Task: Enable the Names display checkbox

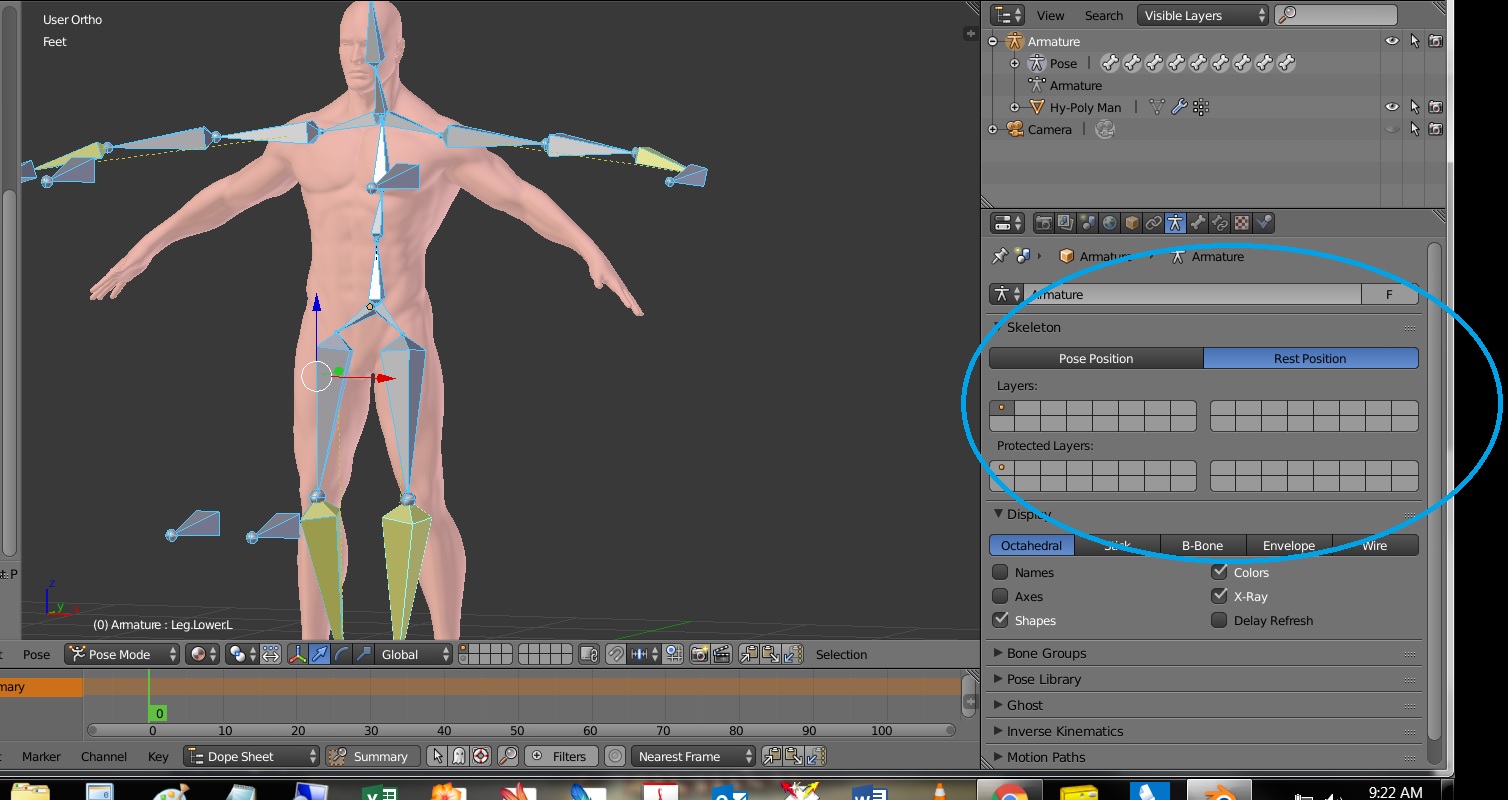Action: [x=1001, y=572]
